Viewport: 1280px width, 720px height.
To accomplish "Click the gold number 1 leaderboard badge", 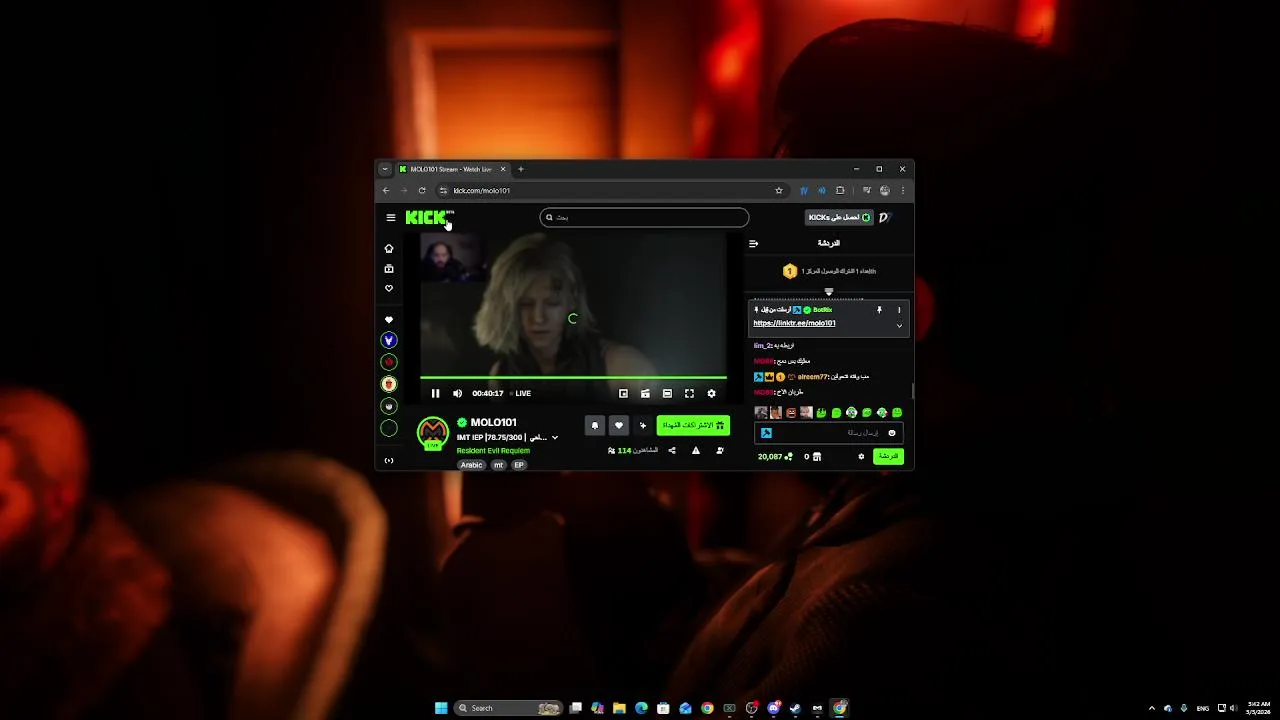I will (x=789, y=271).
